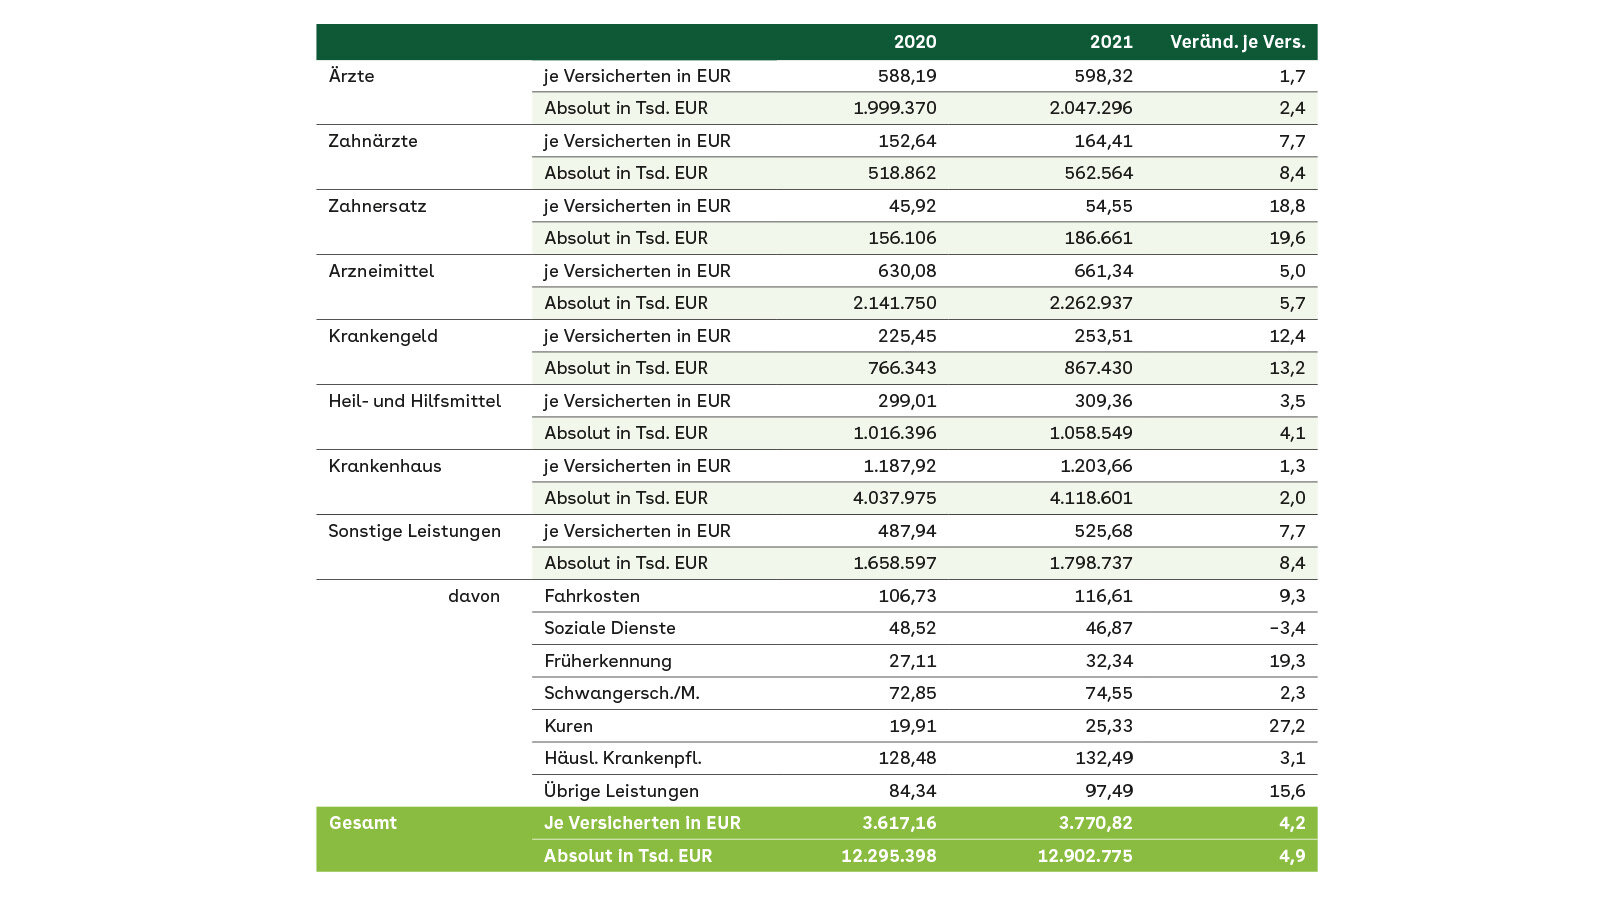Select the Kuren row label

tap(568, 726)
